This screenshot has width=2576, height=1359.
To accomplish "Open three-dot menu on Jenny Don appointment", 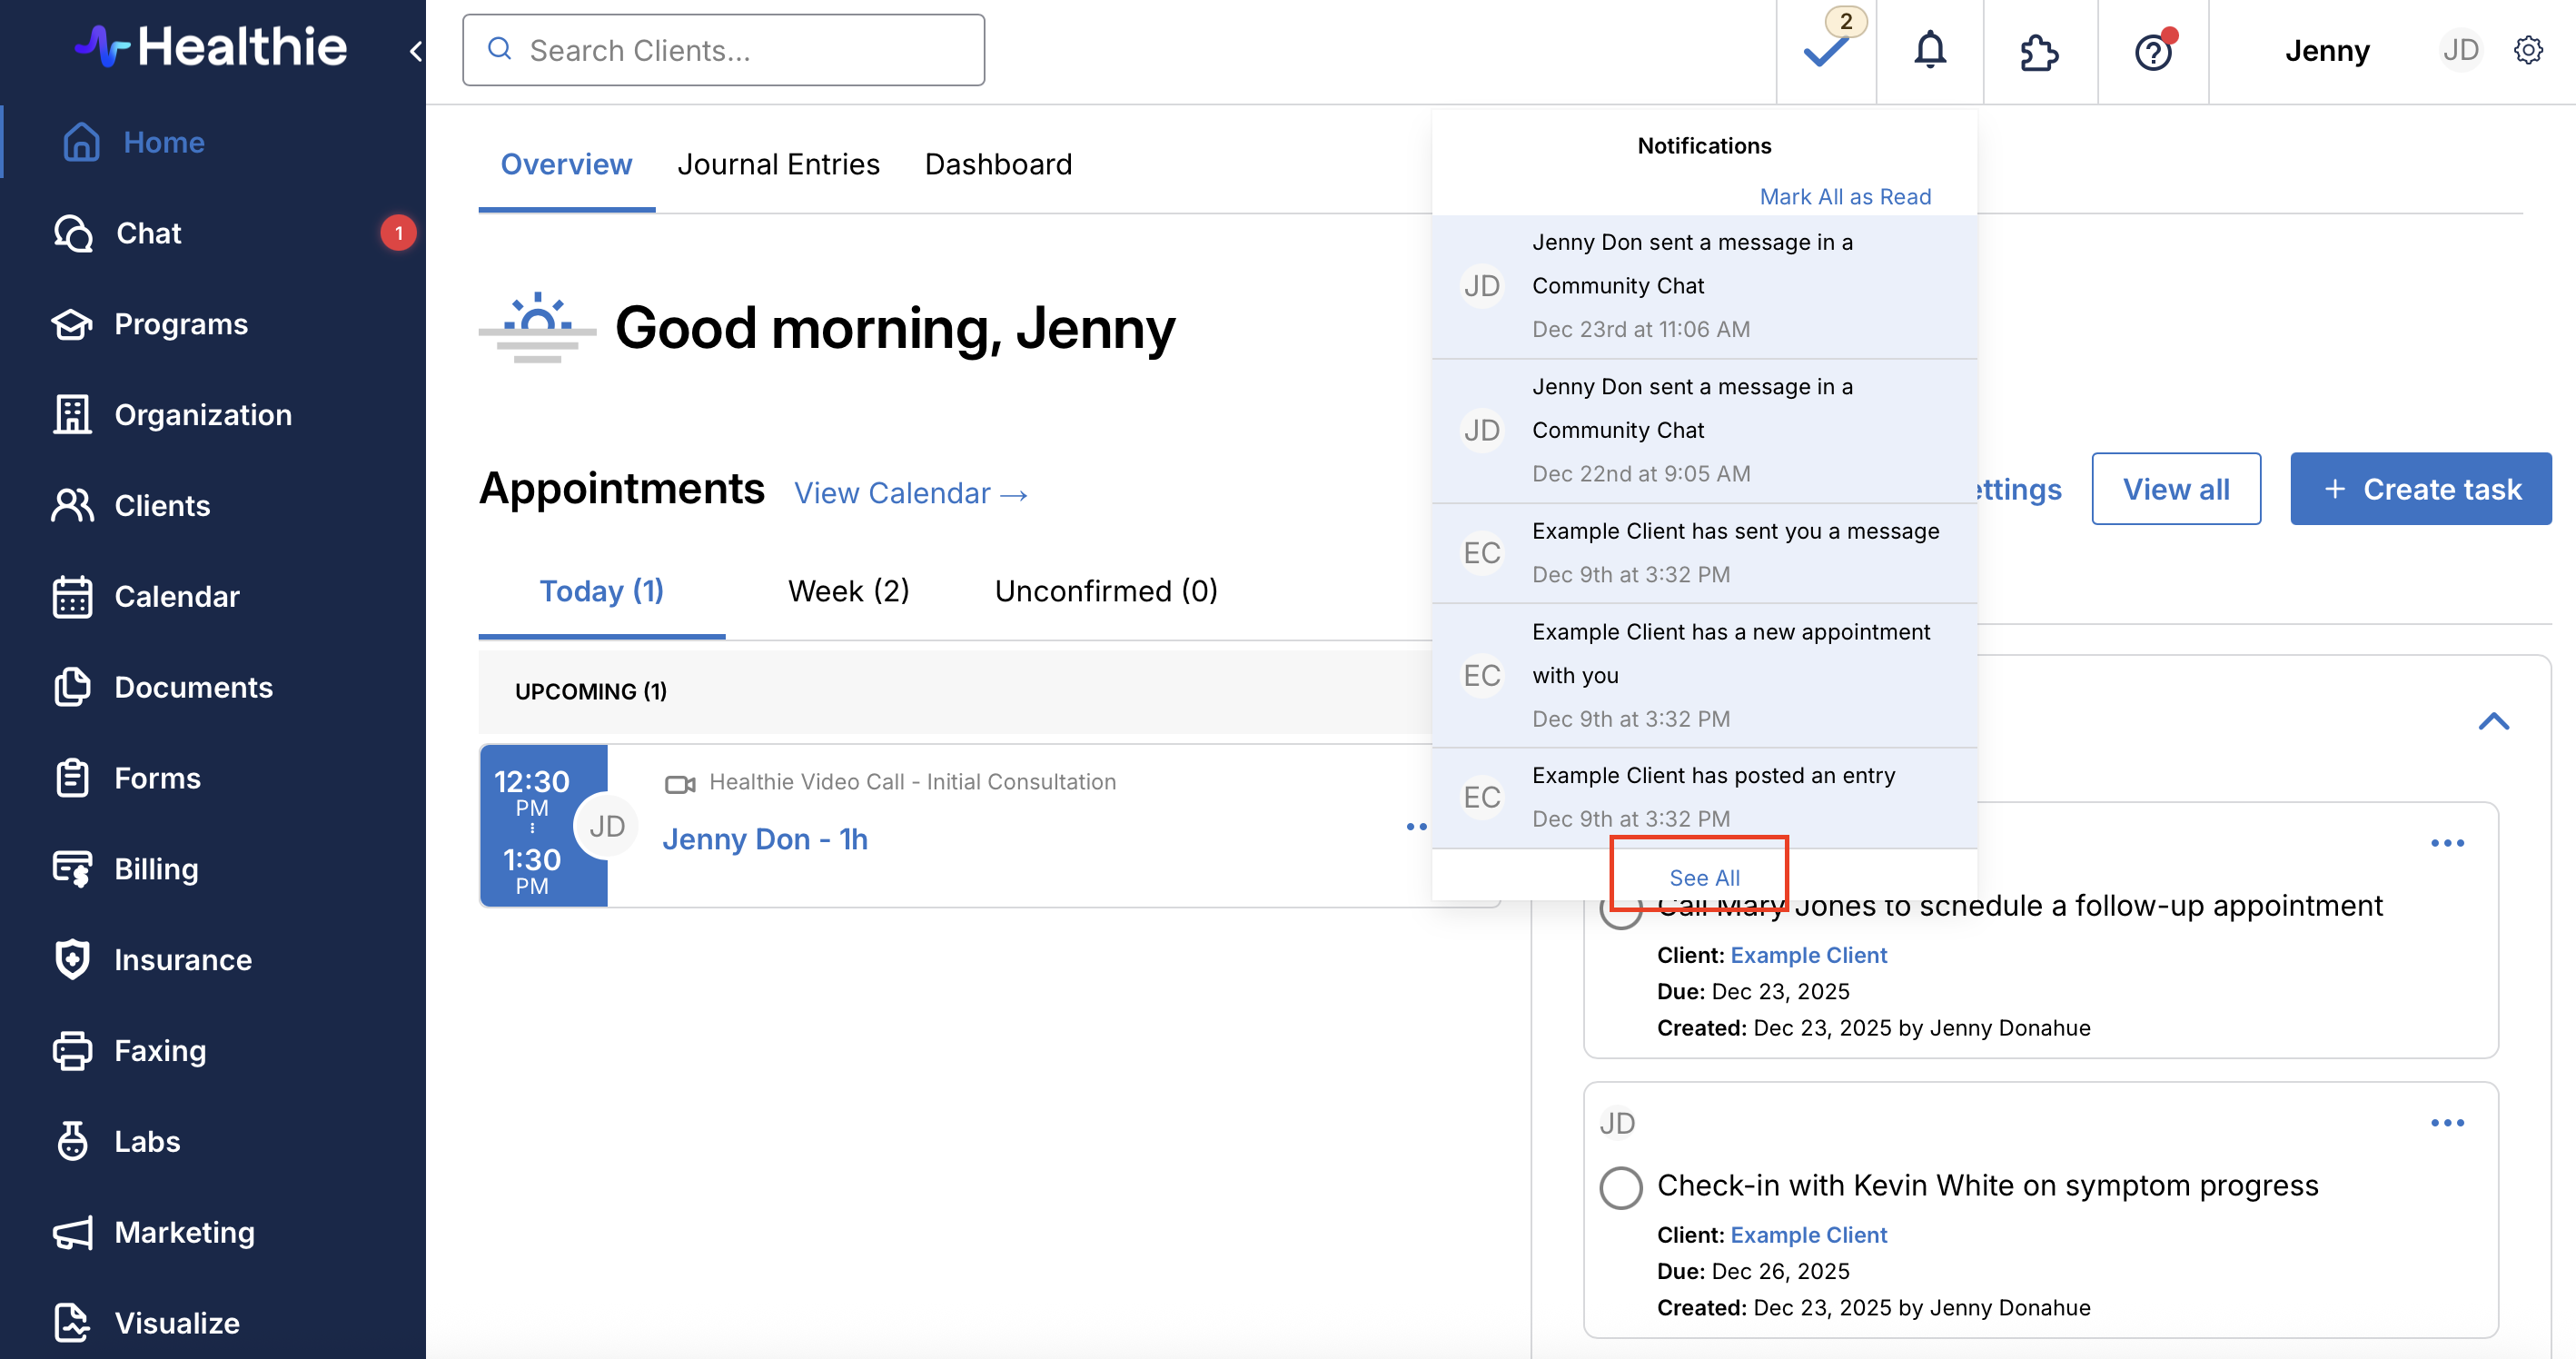I will coord(1416,826).
